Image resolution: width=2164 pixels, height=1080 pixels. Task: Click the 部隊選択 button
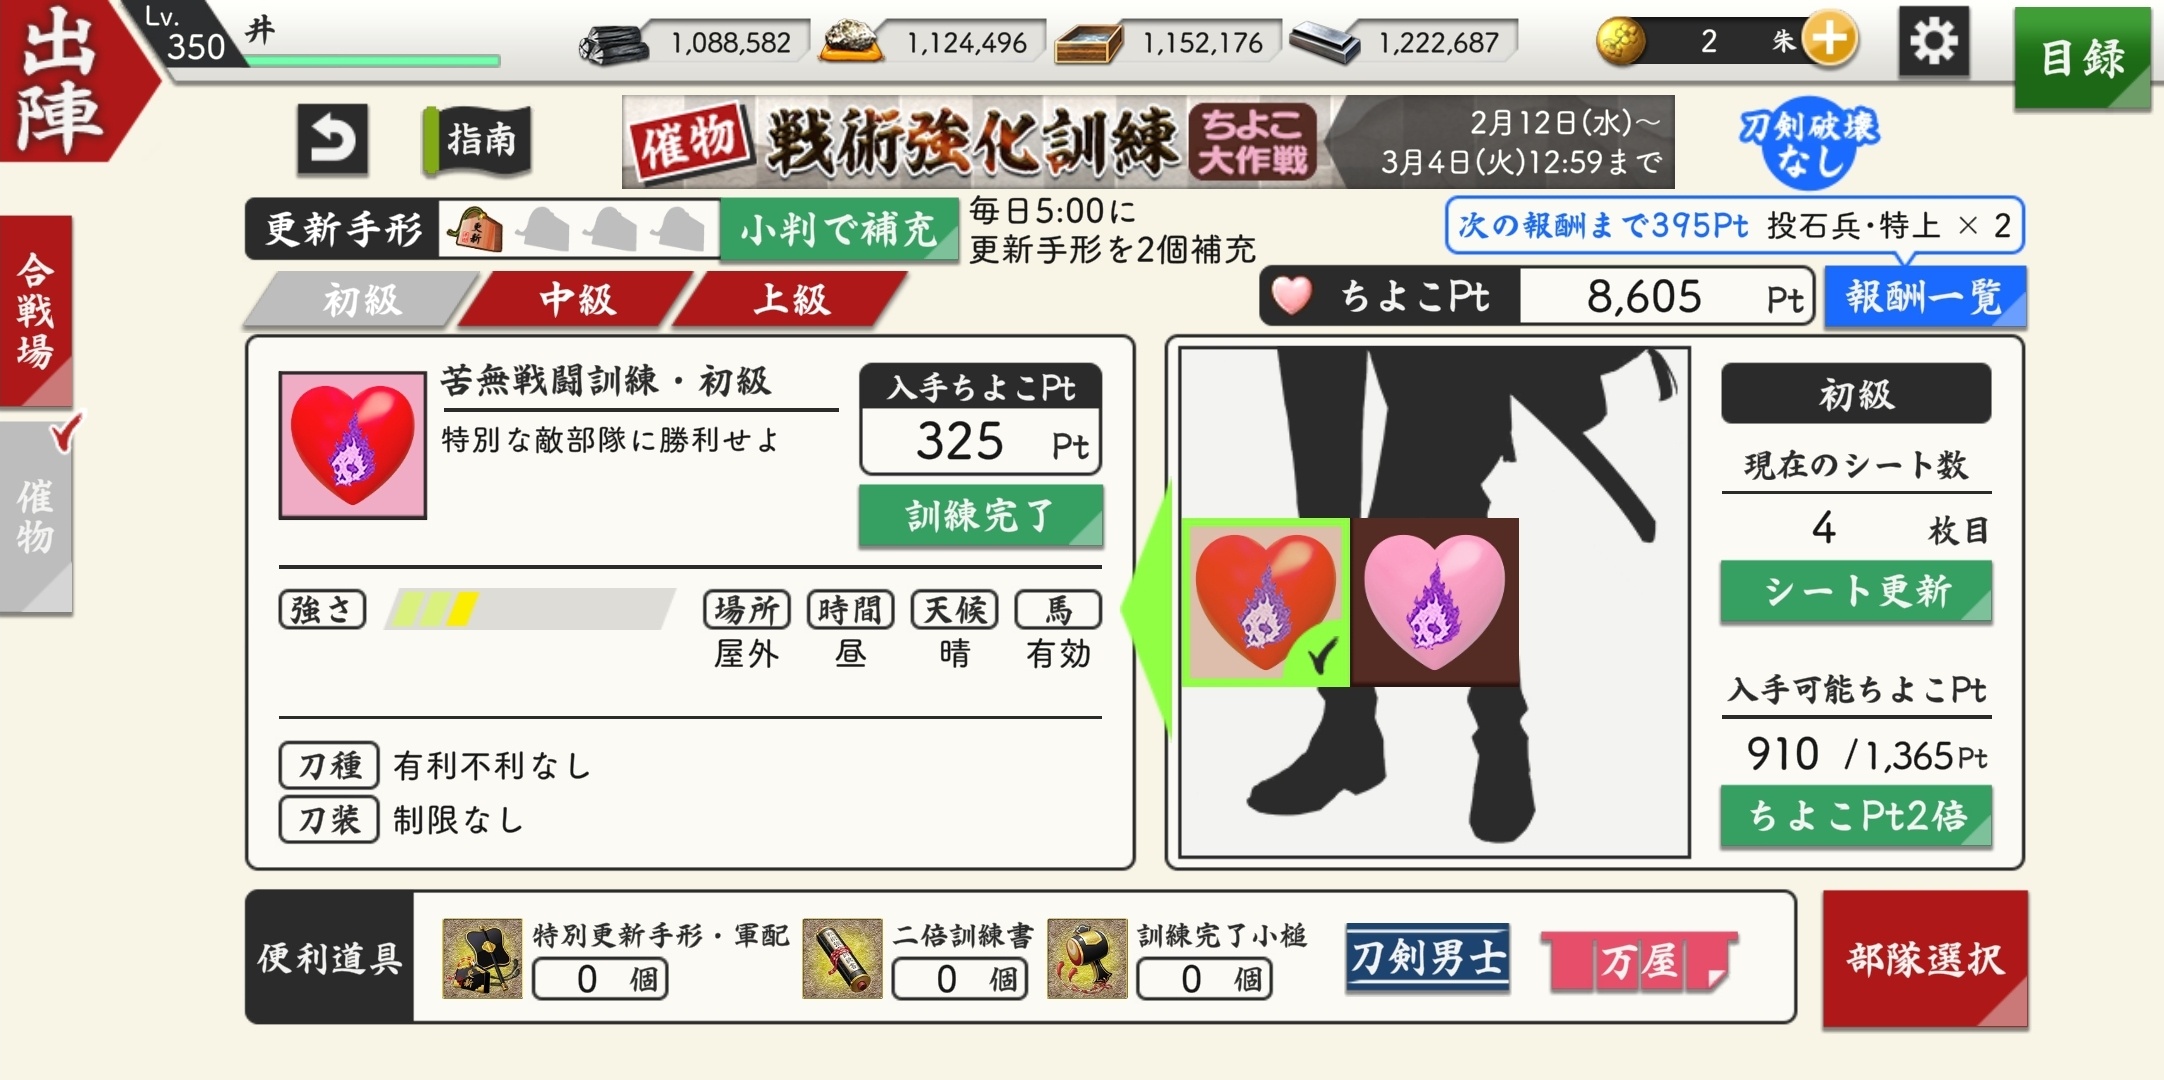(1925, 959)
